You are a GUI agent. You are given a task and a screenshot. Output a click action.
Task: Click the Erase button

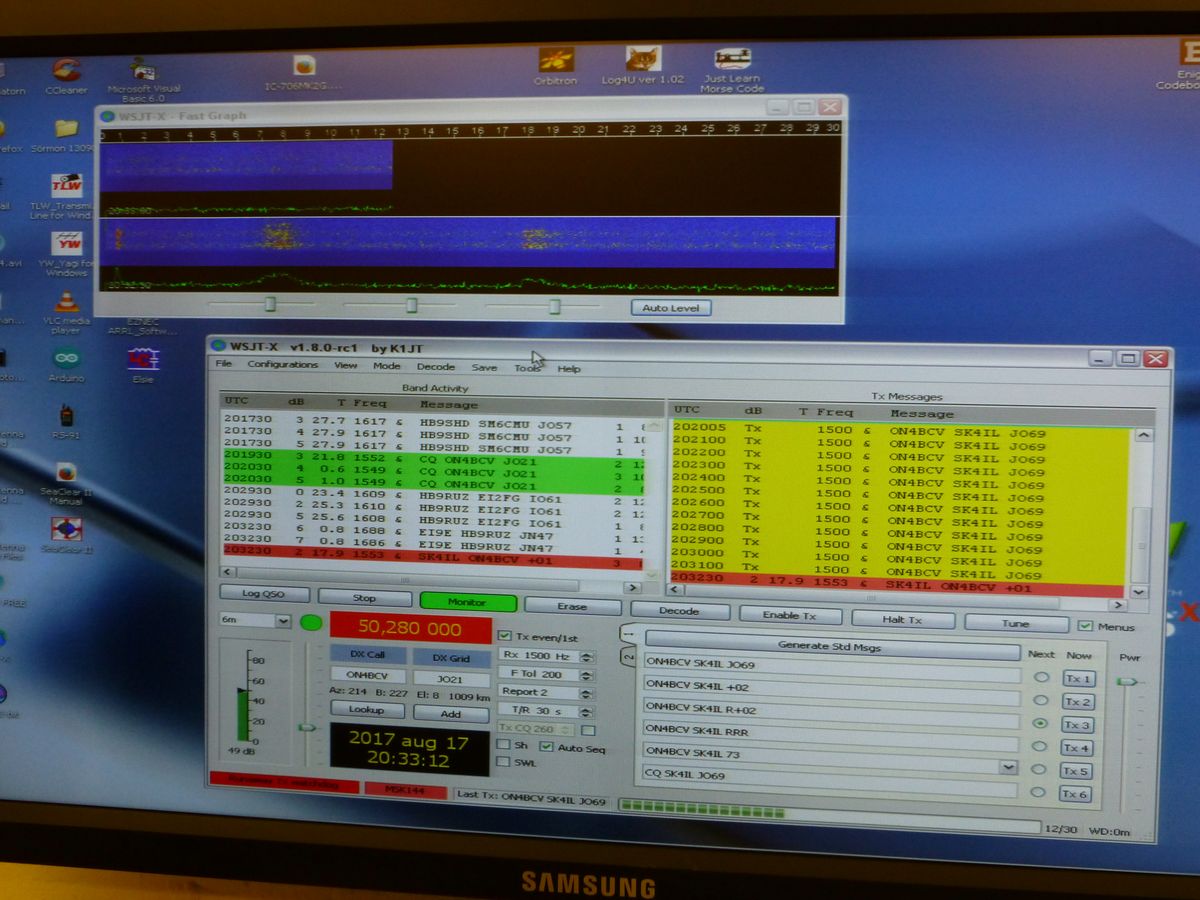pyautogui.click(x=572, y=606)
